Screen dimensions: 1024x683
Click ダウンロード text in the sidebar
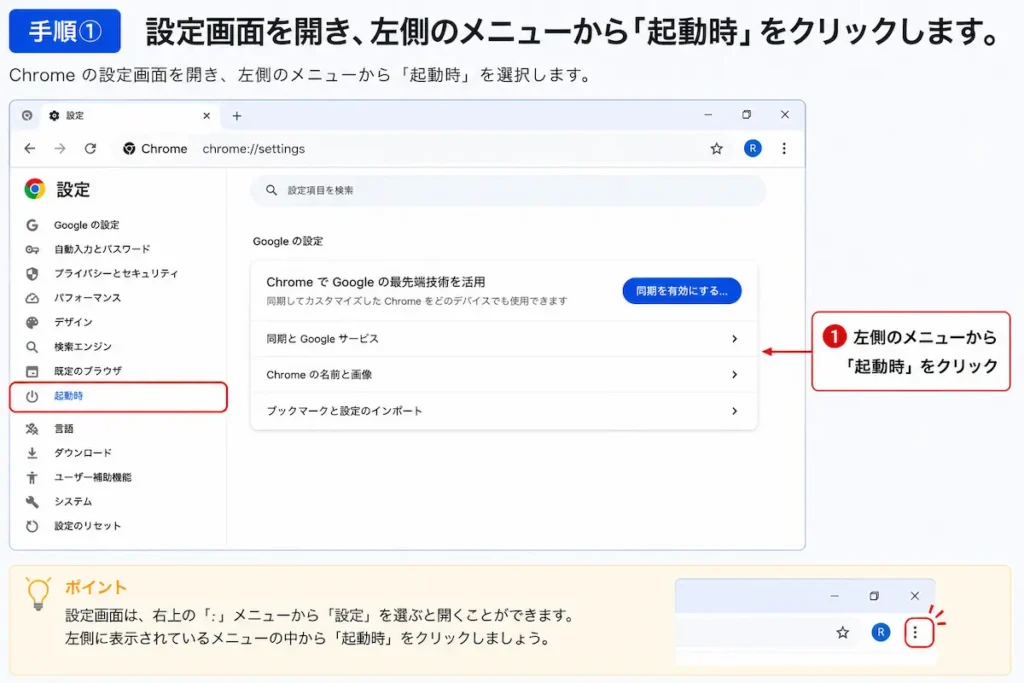pyautogui.click(x=83, y=453)
